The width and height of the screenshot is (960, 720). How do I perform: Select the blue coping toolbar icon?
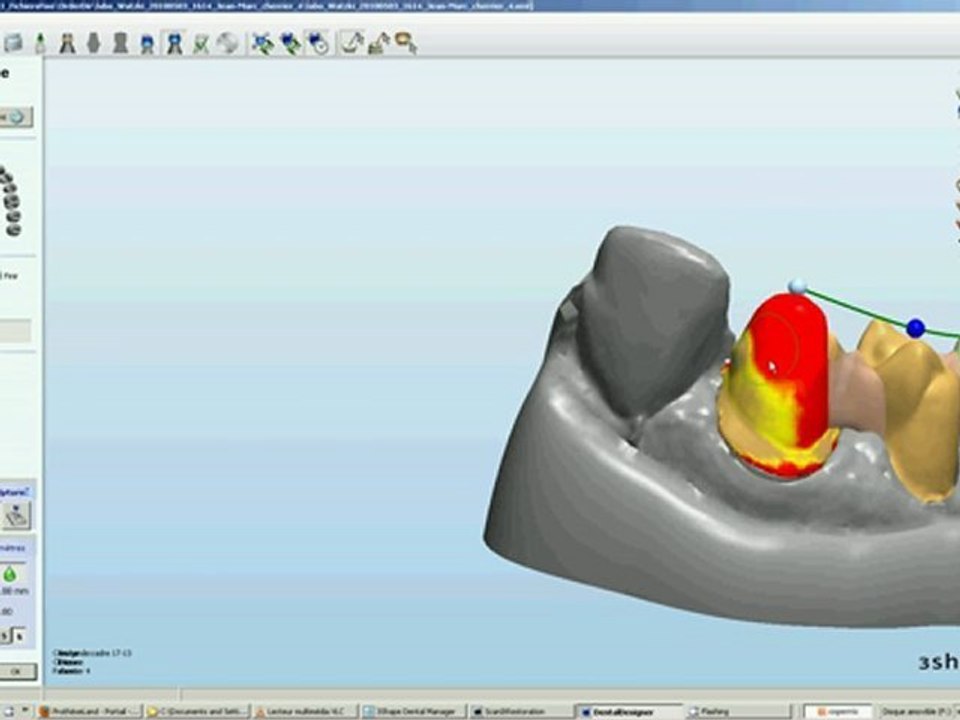[147, 43]
